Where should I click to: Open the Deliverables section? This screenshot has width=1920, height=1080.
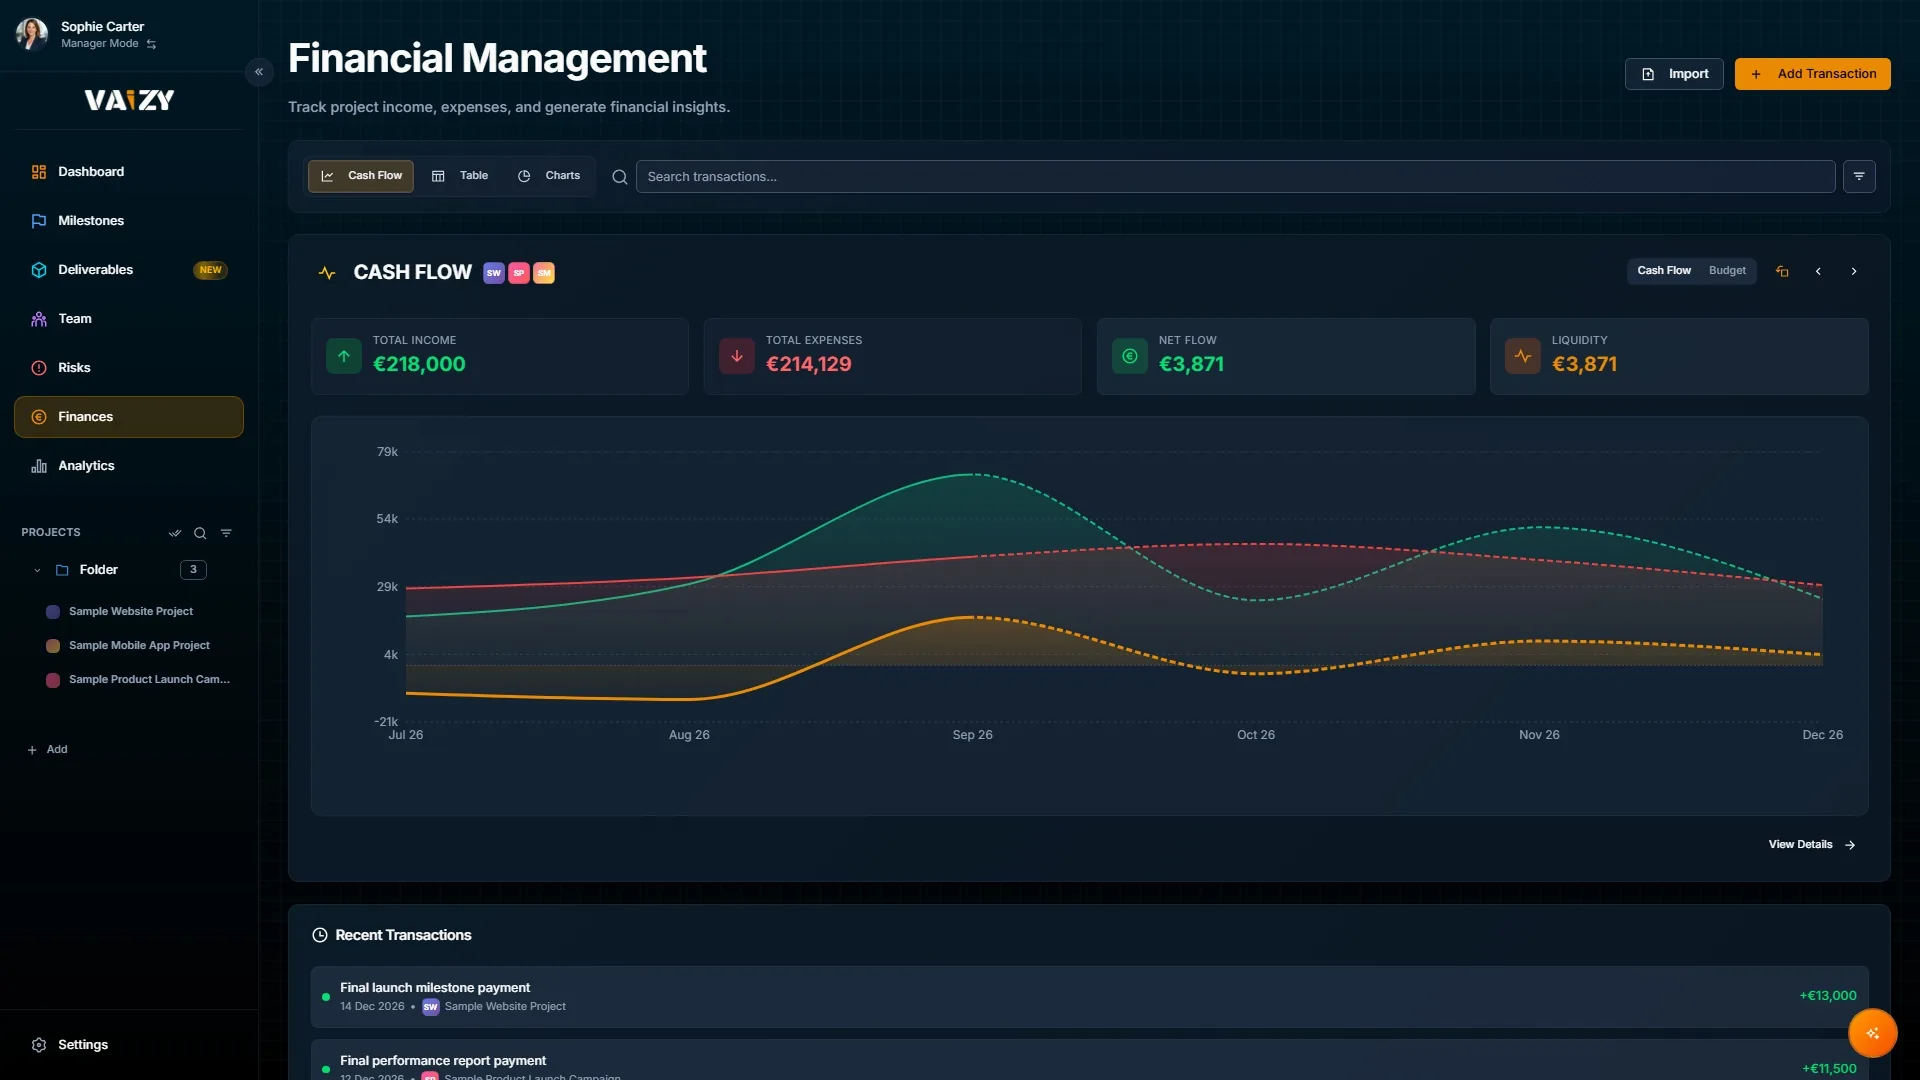coord(129,270)
